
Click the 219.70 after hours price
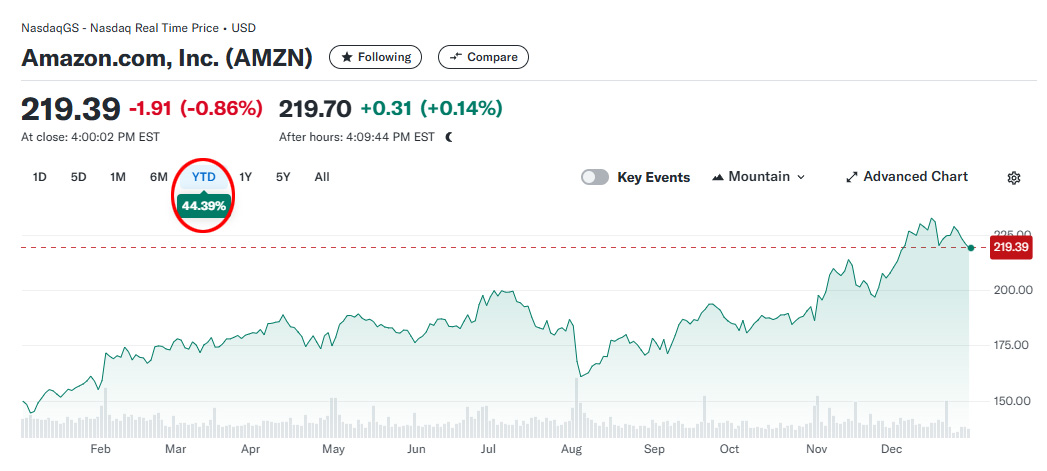315,108
